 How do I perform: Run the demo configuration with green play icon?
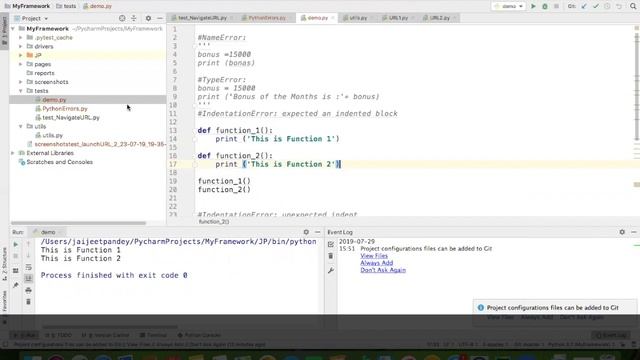coord(533,6)
